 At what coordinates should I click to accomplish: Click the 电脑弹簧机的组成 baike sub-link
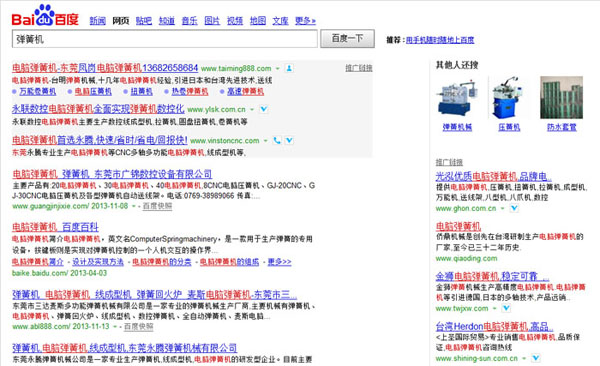click(229, 262)
